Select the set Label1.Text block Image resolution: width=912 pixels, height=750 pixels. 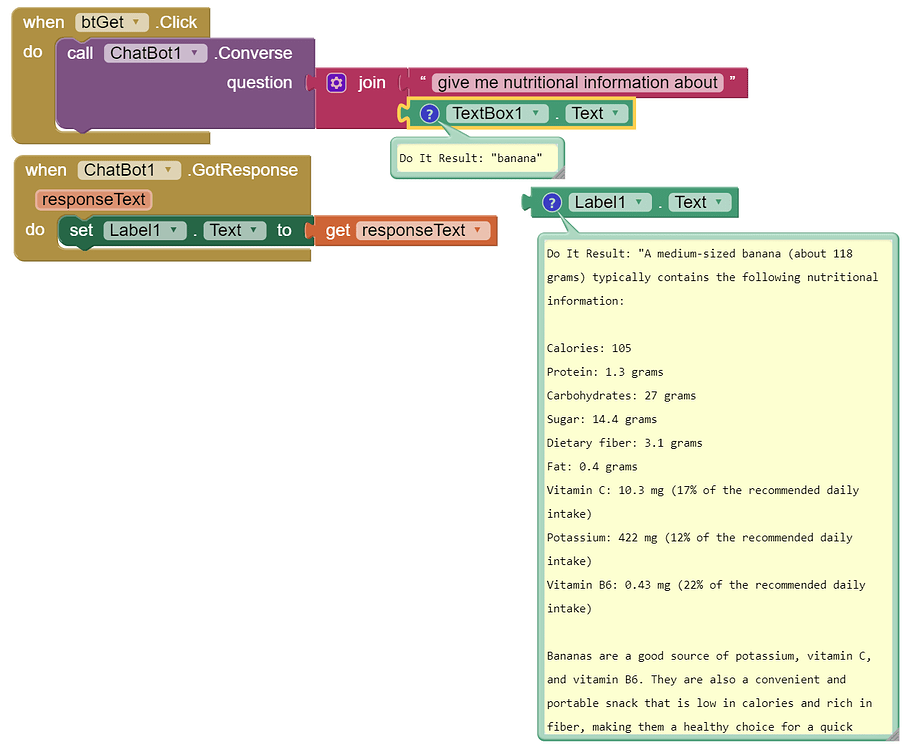pyautogui.click(x=80, y=230)
